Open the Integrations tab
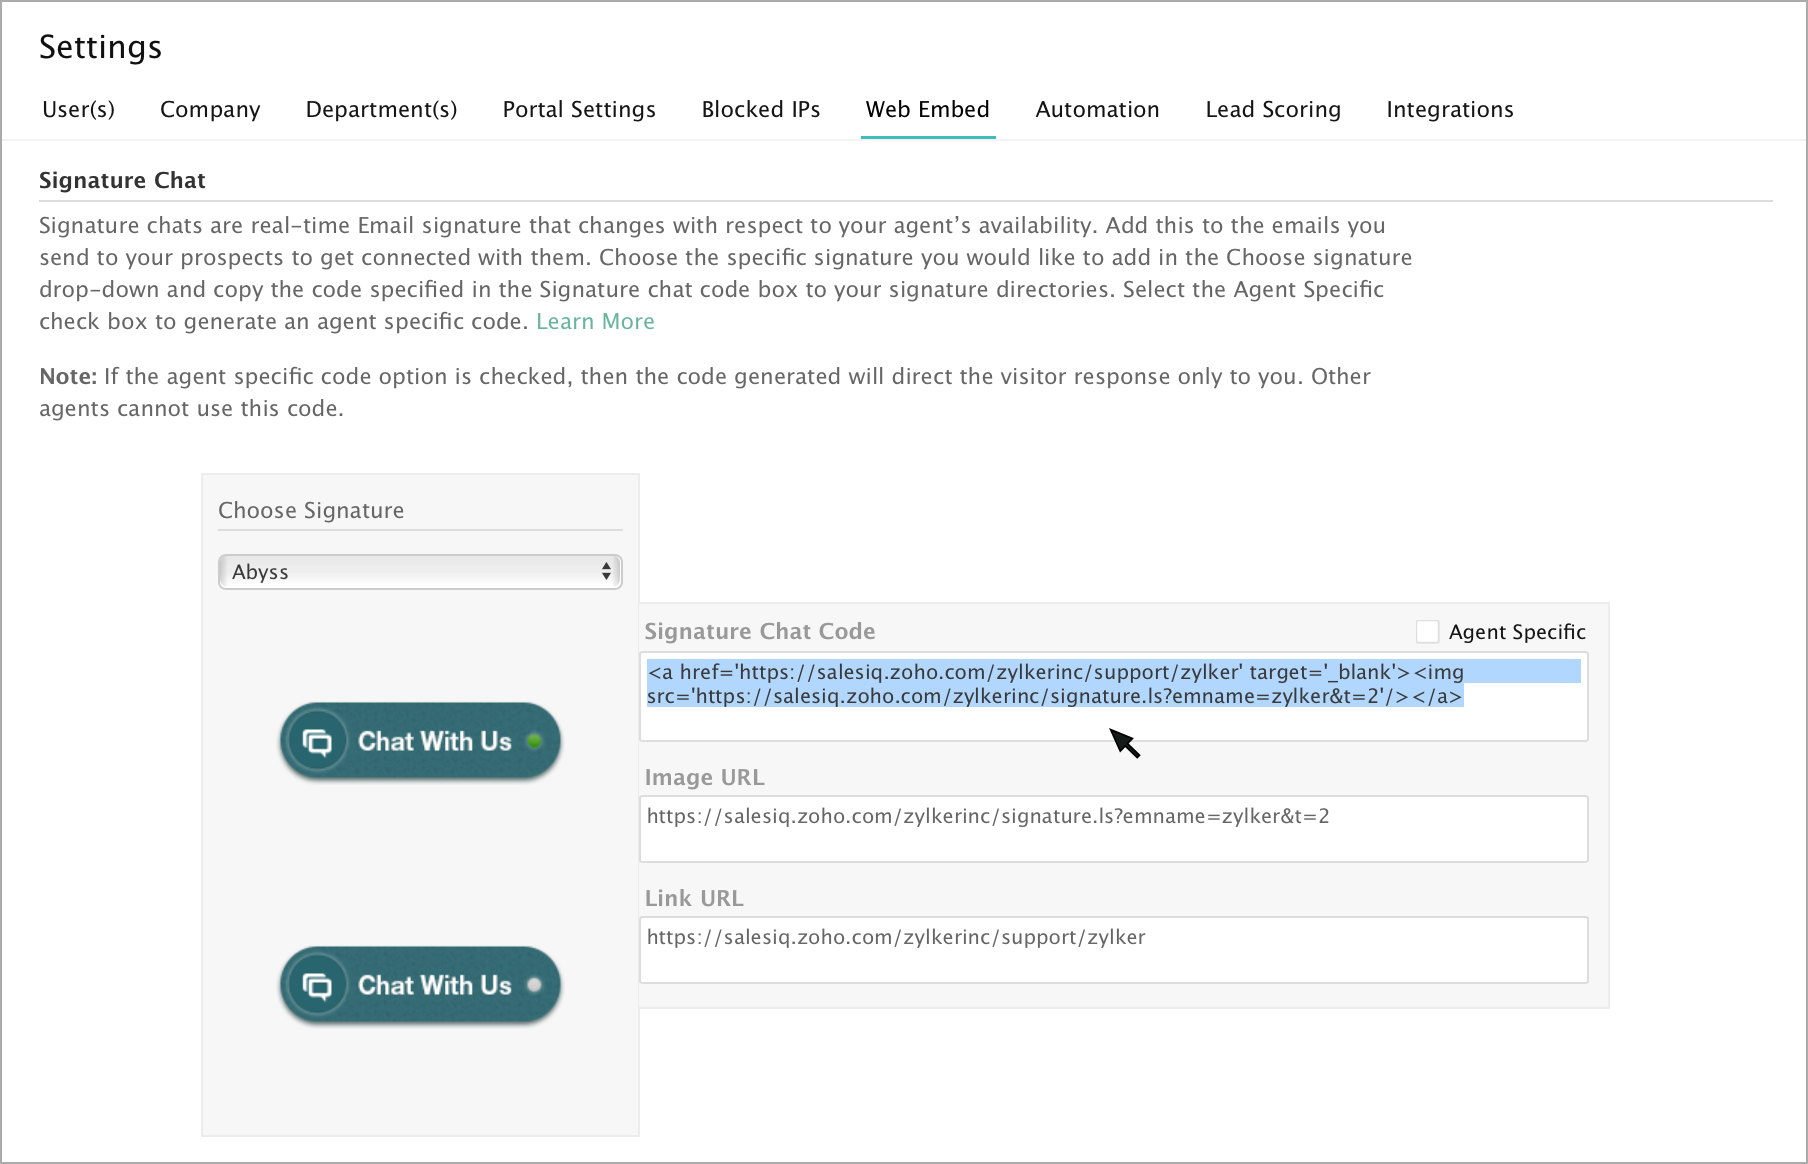1808x1164 pixels. [x=1450, y=109]
